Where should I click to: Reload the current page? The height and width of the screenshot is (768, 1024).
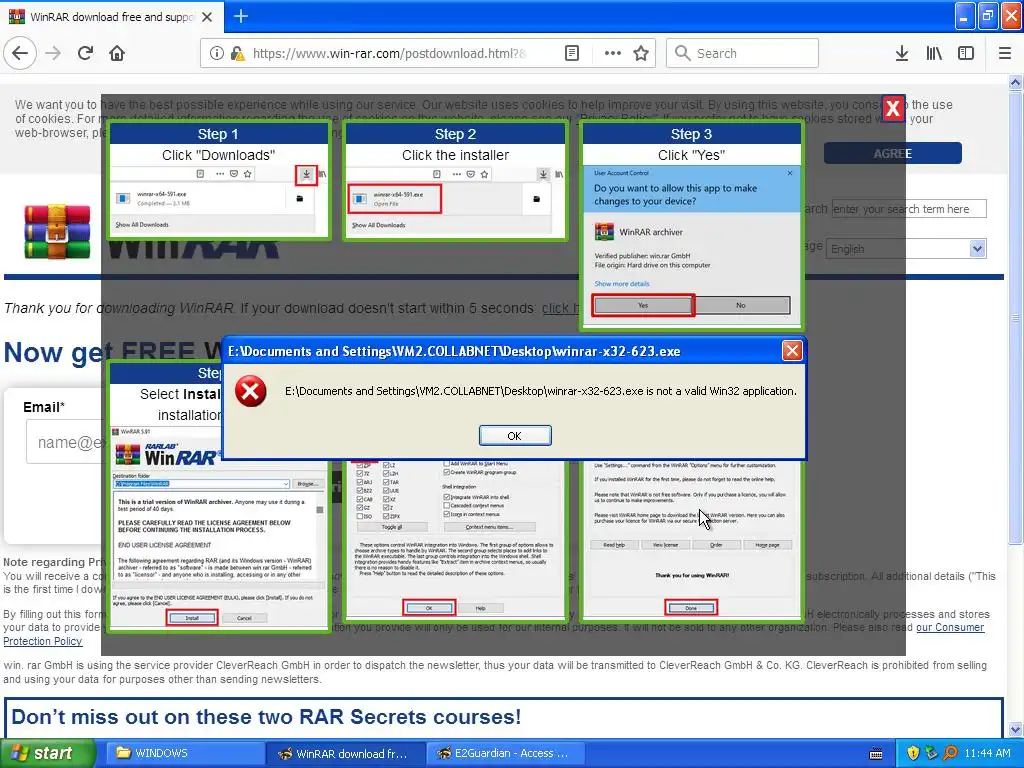(x=85, y=54)
